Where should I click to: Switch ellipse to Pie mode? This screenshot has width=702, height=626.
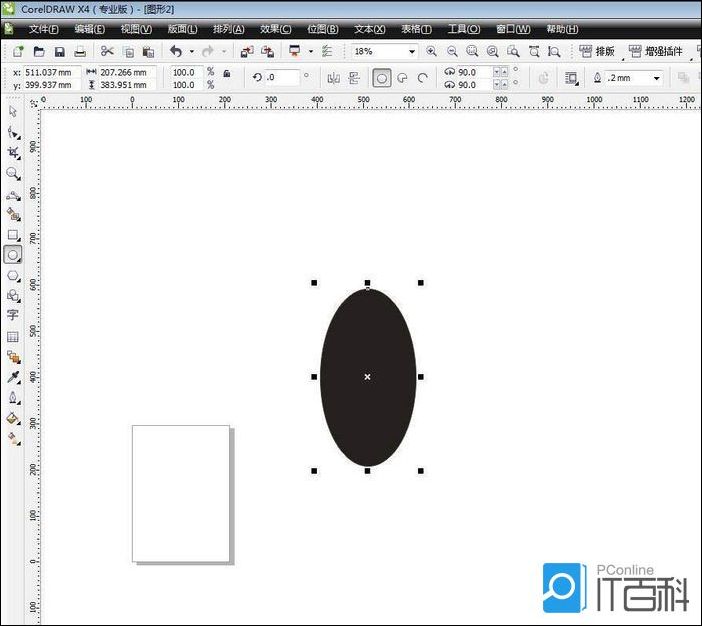(x=402, y=78)
